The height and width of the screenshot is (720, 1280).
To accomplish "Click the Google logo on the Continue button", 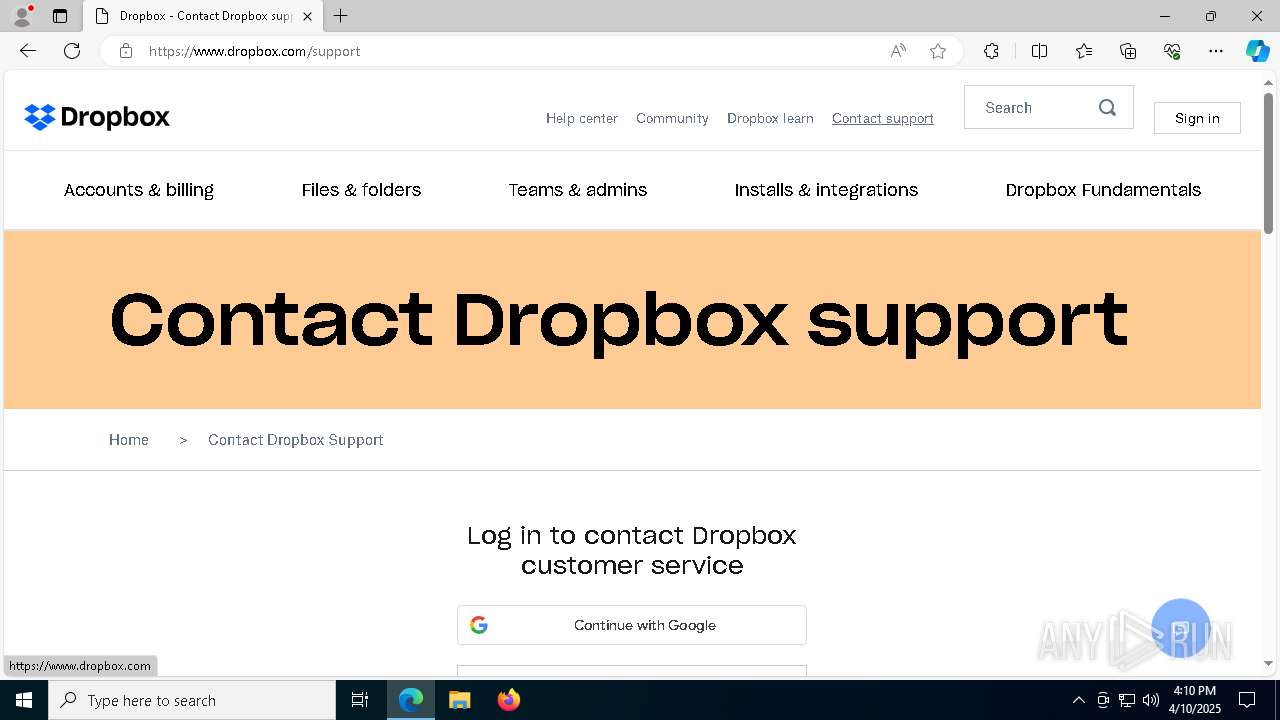I will (x=479, y=625).
